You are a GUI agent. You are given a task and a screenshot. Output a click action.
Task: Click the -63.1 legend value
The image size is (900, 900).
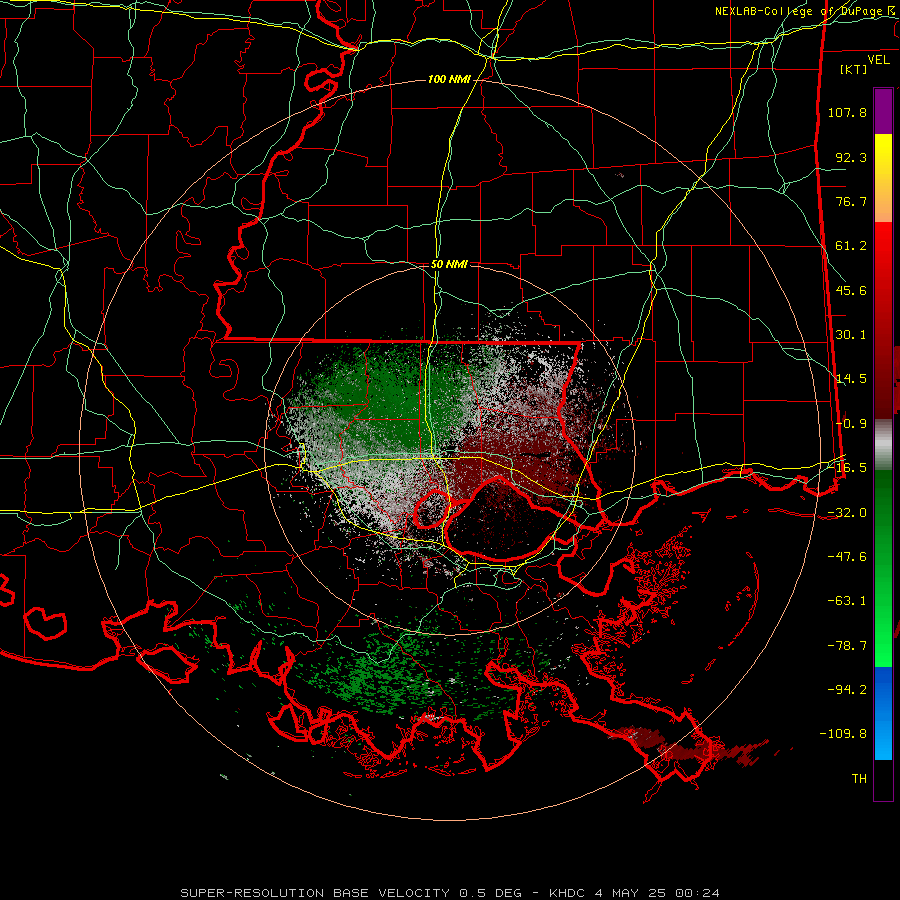(x=847, y=601)
